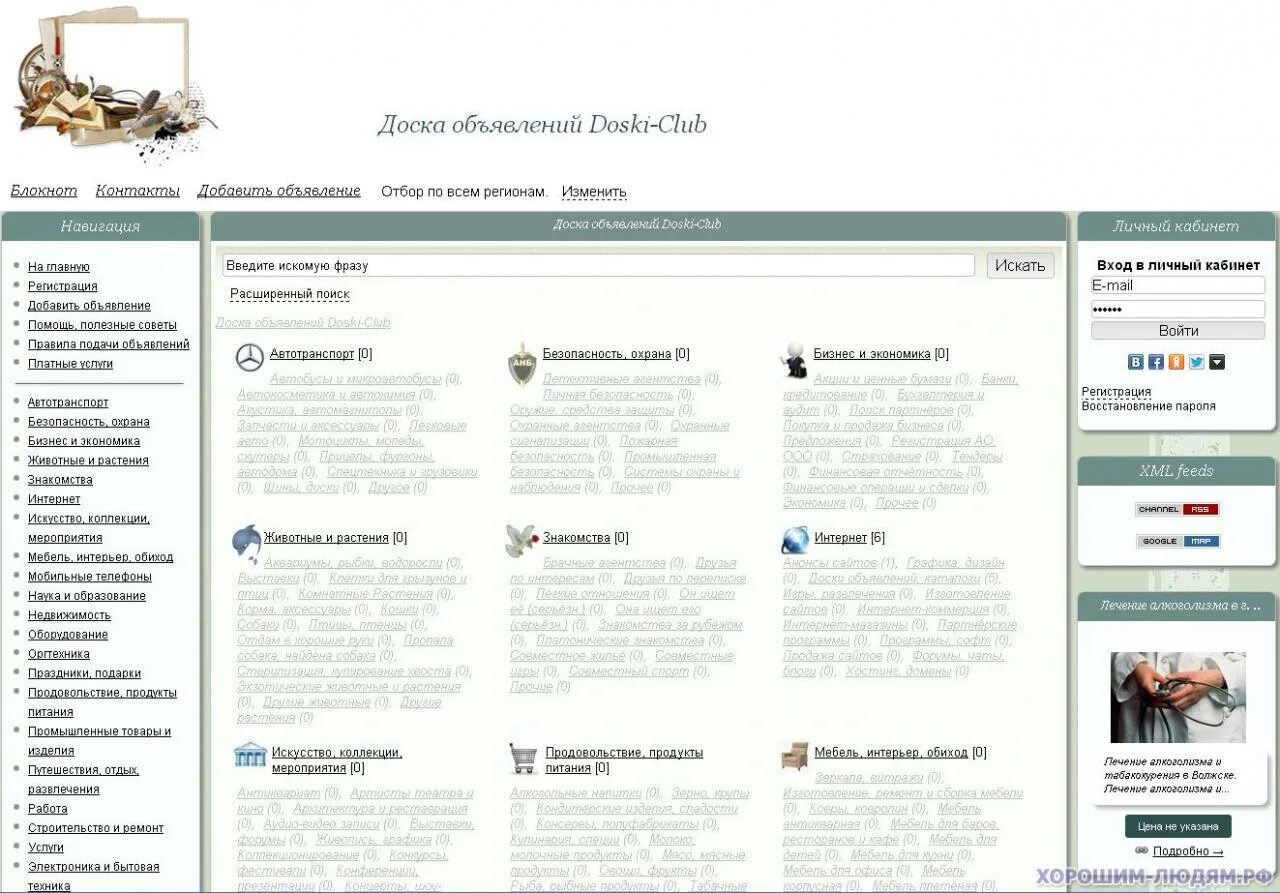Click the museum icon beside Искусство, коллекции
Viewport: 1280px width, 893px height.
[250, 755]
